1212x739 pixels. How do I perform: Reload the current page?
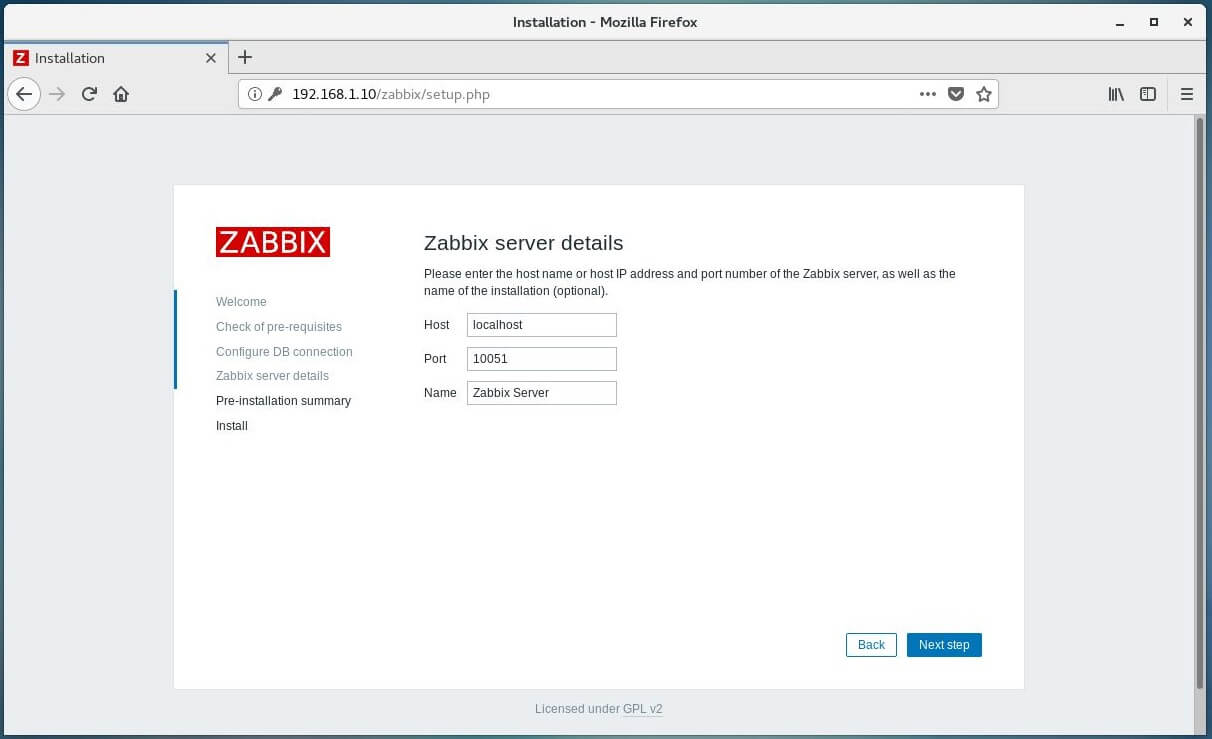pos(89,94)
